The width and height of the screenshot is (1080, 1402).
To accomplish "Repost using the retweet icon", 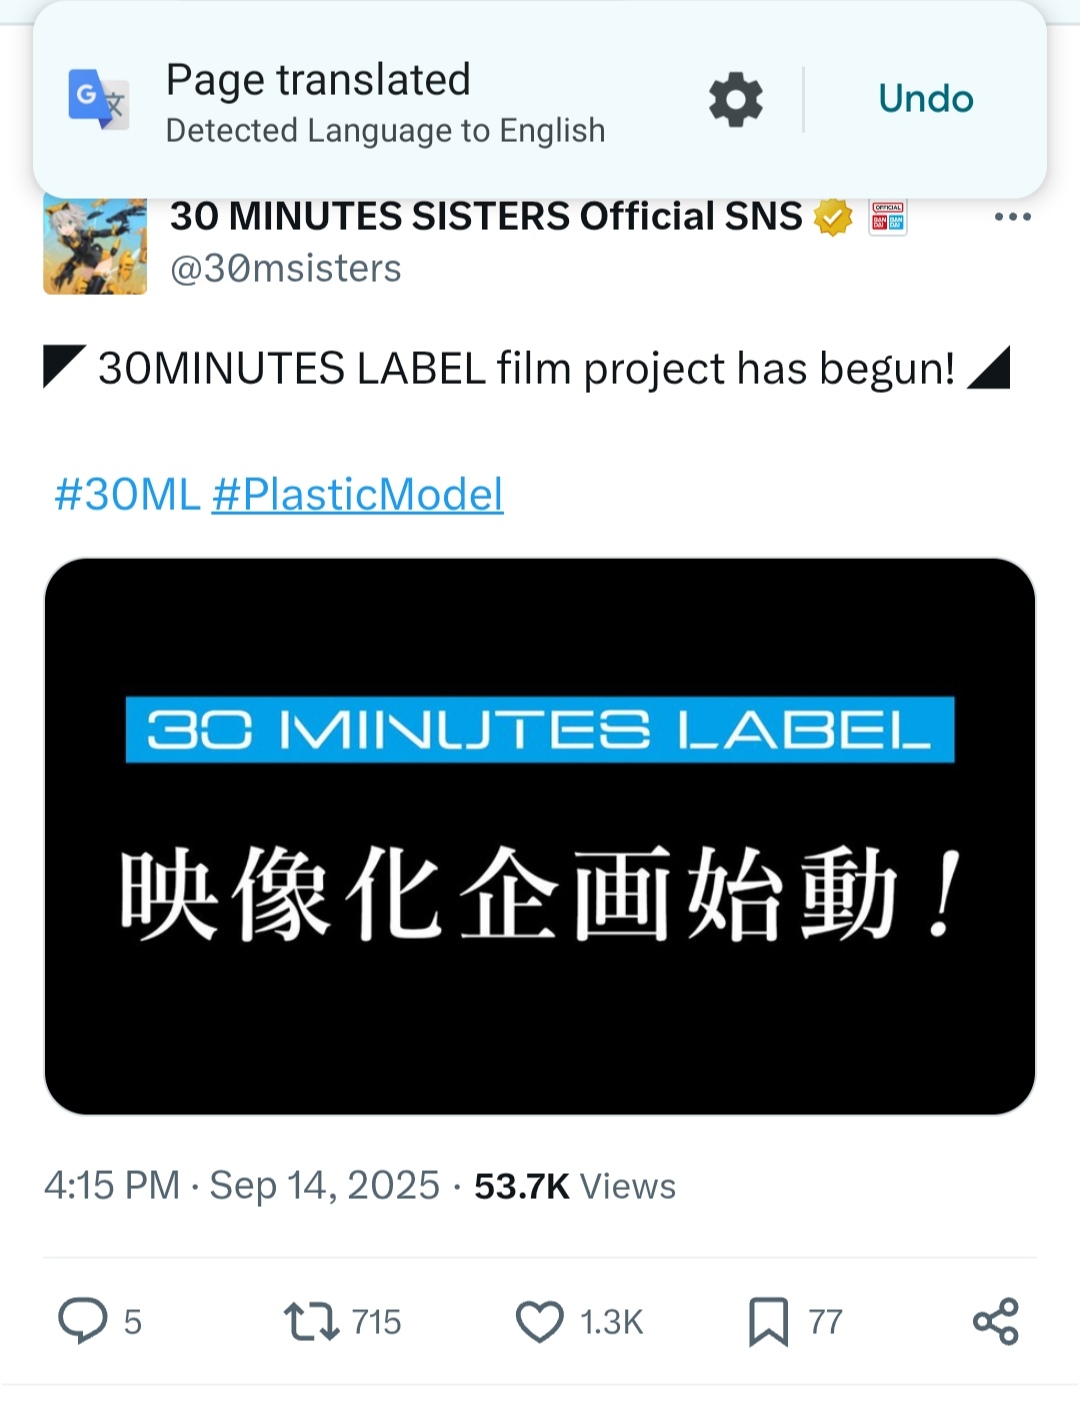I will click(311, 1321).
